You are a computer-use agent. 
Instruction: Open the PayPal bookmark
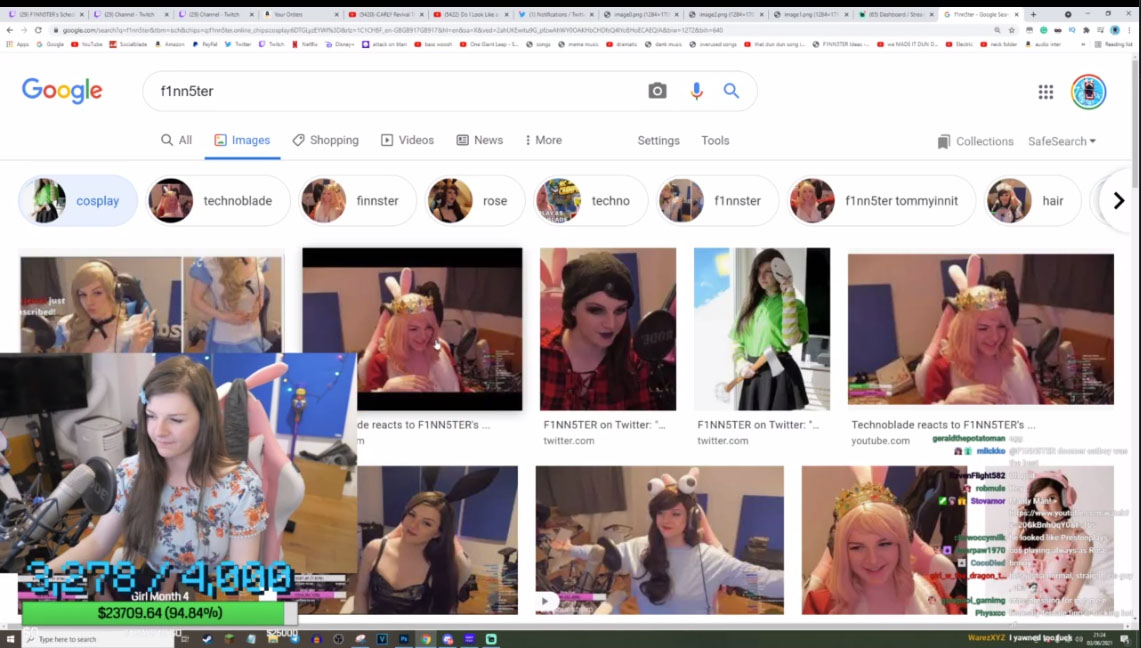pyautogui.click(x=204, y=44)
